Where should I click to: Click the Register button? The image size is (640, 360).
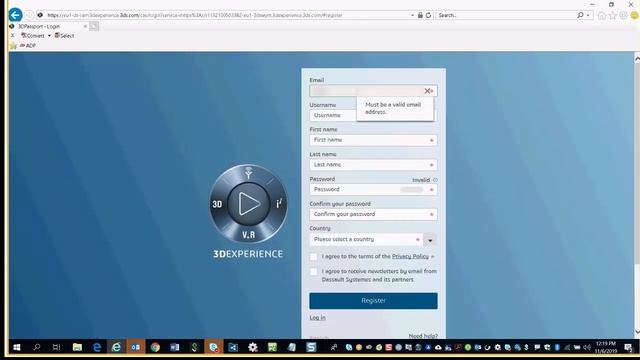tap(373, 301)
